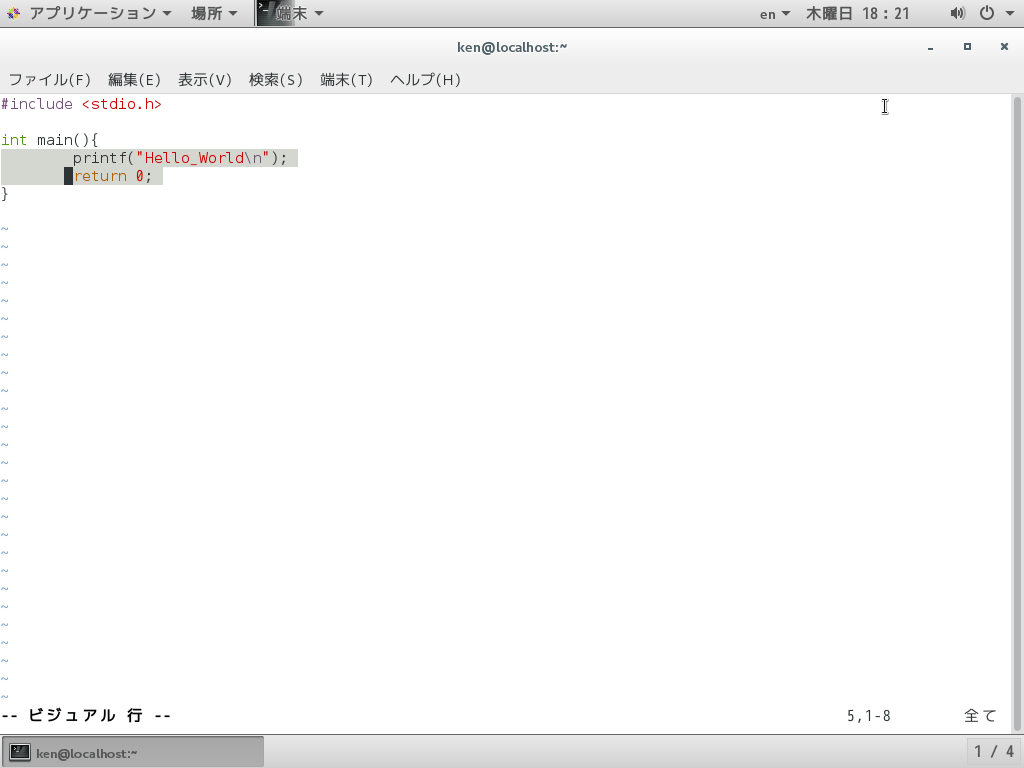Open the ファイル(F) menu
Image resolution: width=1024 pixels, height=768 pixels.
(x=50, y=80)
